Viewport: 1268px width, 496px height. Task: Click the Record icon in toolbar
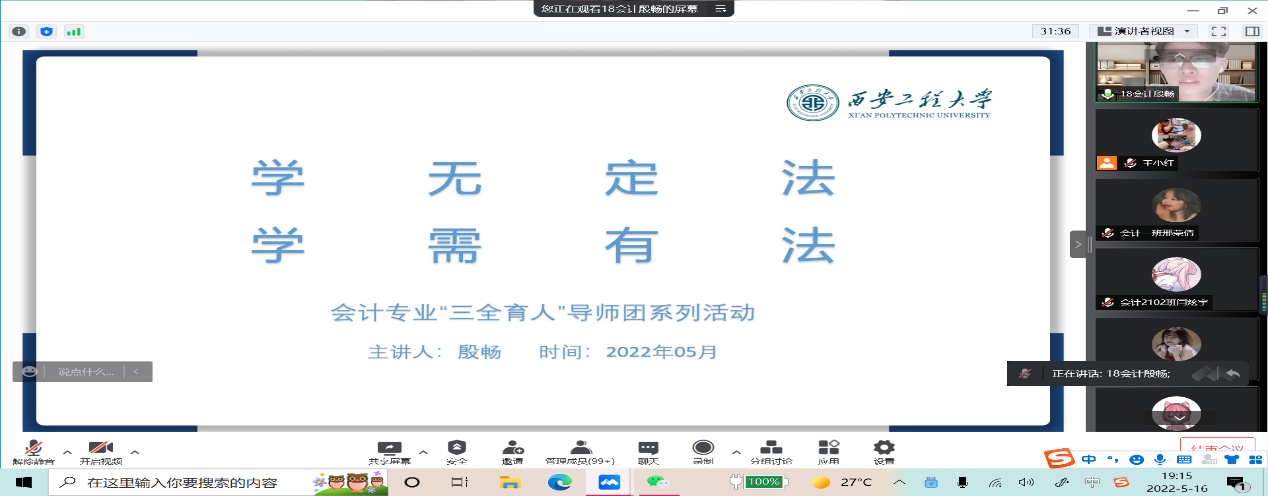coord(703,450)
